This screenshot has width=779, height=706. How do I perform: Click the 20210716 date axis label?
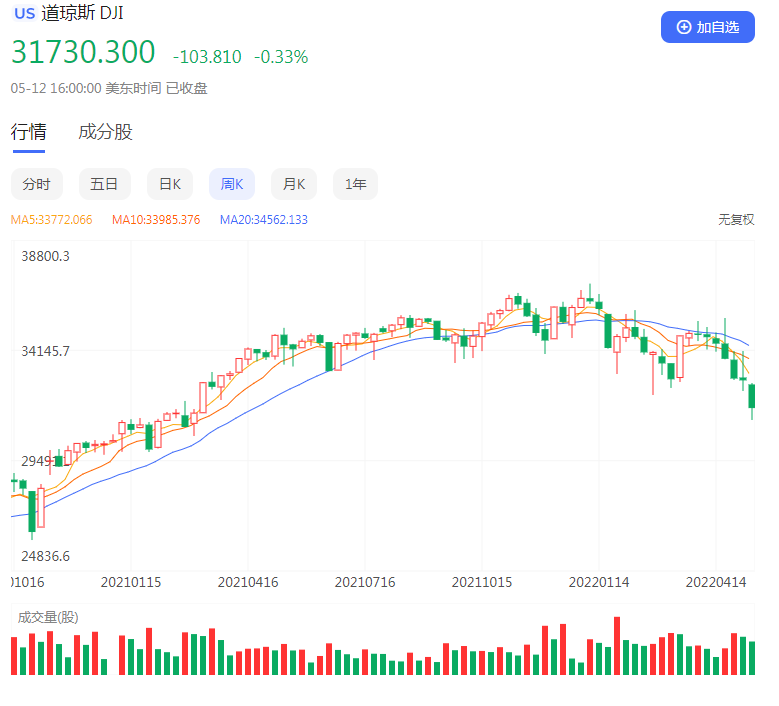tap(365, 582)
